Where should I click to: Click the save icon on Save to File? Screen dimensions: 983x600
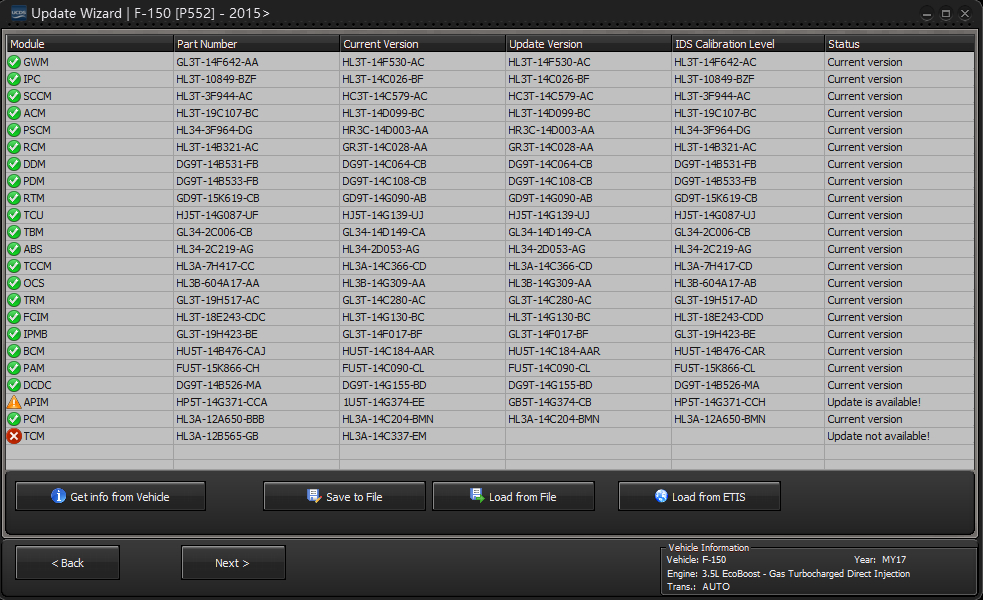tap(314, 496)
